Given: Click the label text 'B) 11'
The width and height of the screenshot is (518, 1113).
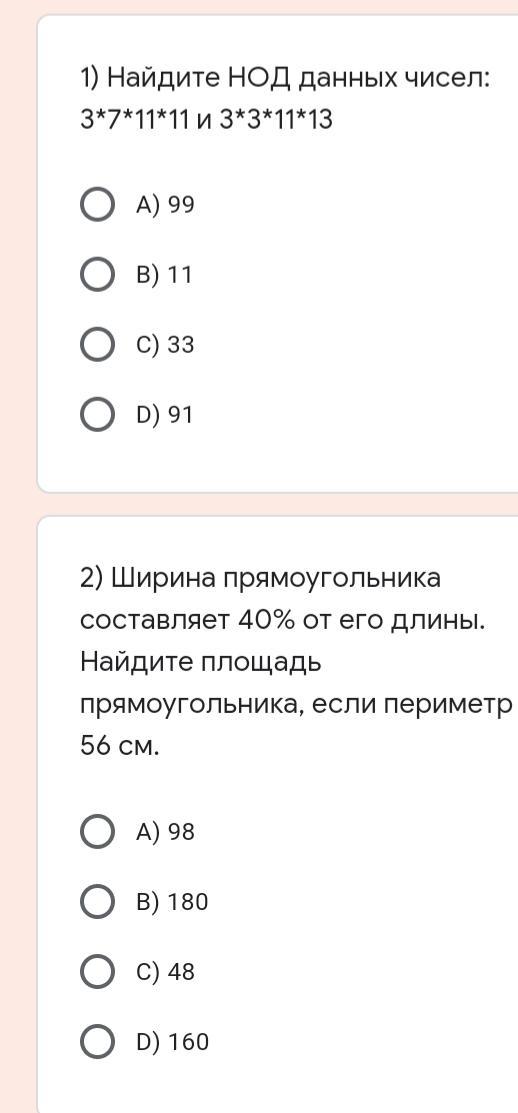Looking at the screenshot, I should (163, 275).
